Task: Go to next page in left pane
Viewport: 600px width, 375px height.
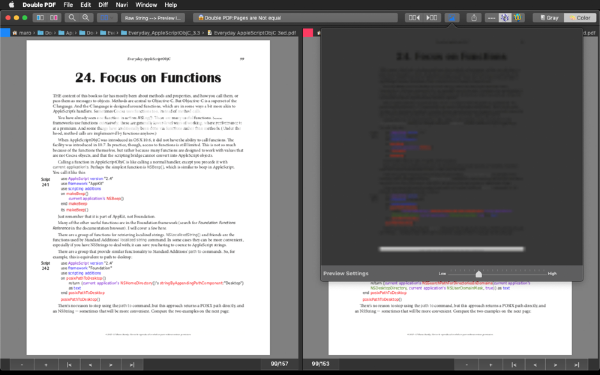Action: click(x=111, y=365)
